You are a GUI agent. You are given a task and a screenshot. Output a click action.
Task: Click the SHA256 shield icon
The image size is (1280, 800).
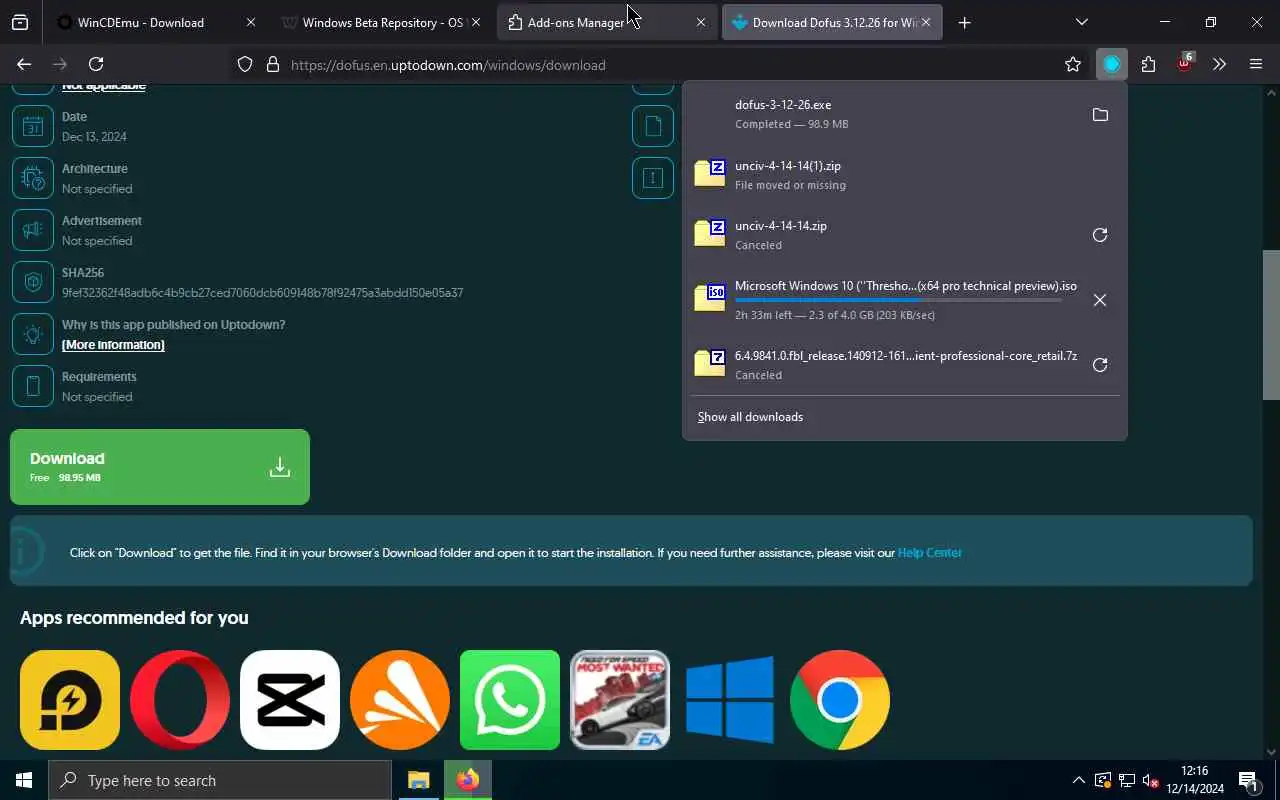coord(33,282)
